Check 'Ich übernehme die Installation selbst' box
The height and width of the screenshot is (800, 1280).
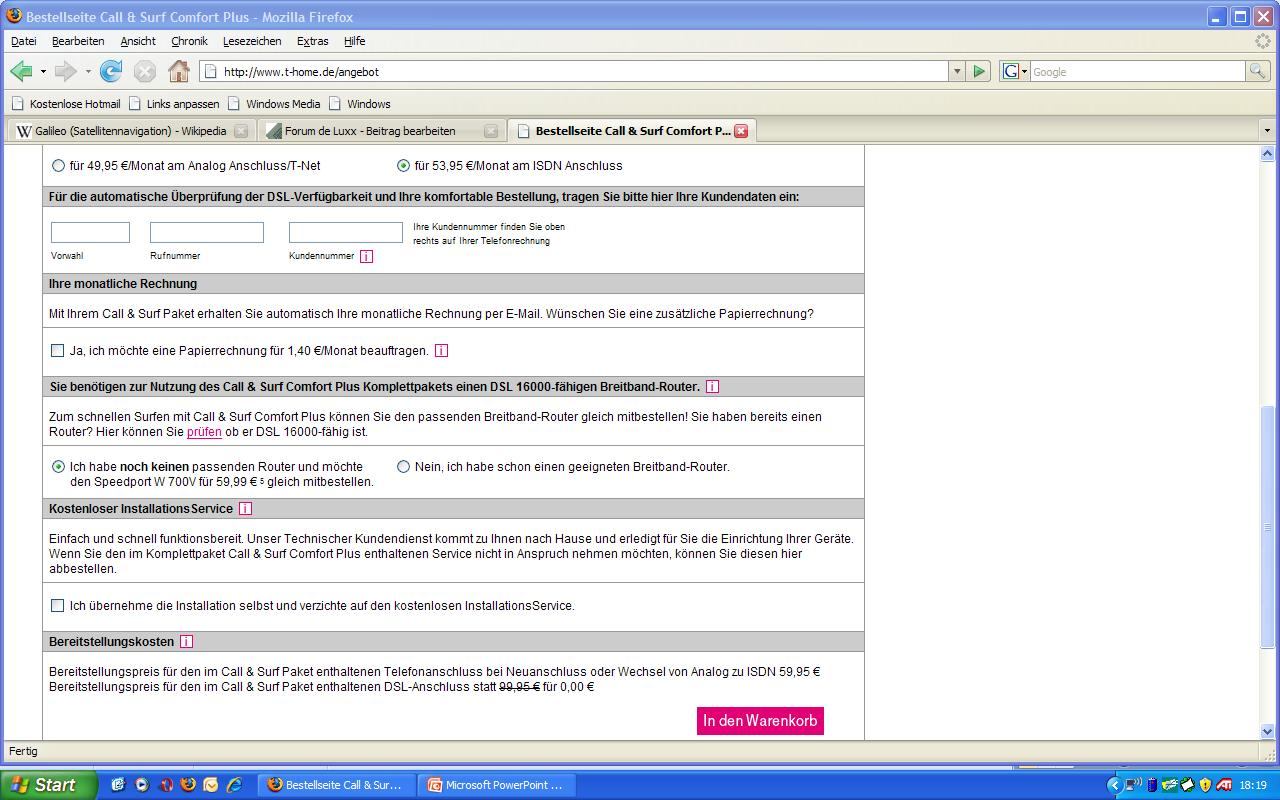click(57, 606)
